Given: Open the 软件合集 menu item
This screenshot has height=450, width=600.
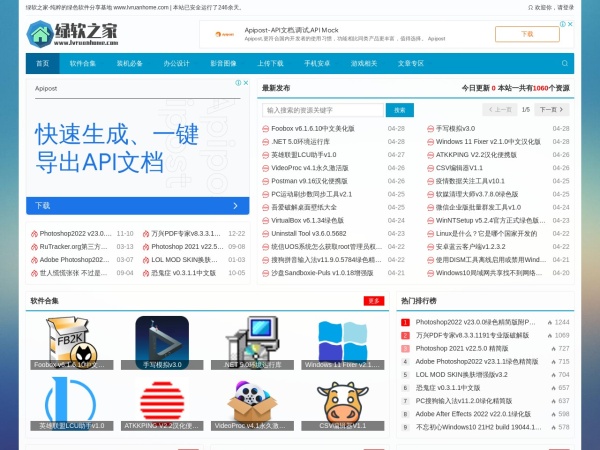Looking at the screenshot, I should [83, 64].
